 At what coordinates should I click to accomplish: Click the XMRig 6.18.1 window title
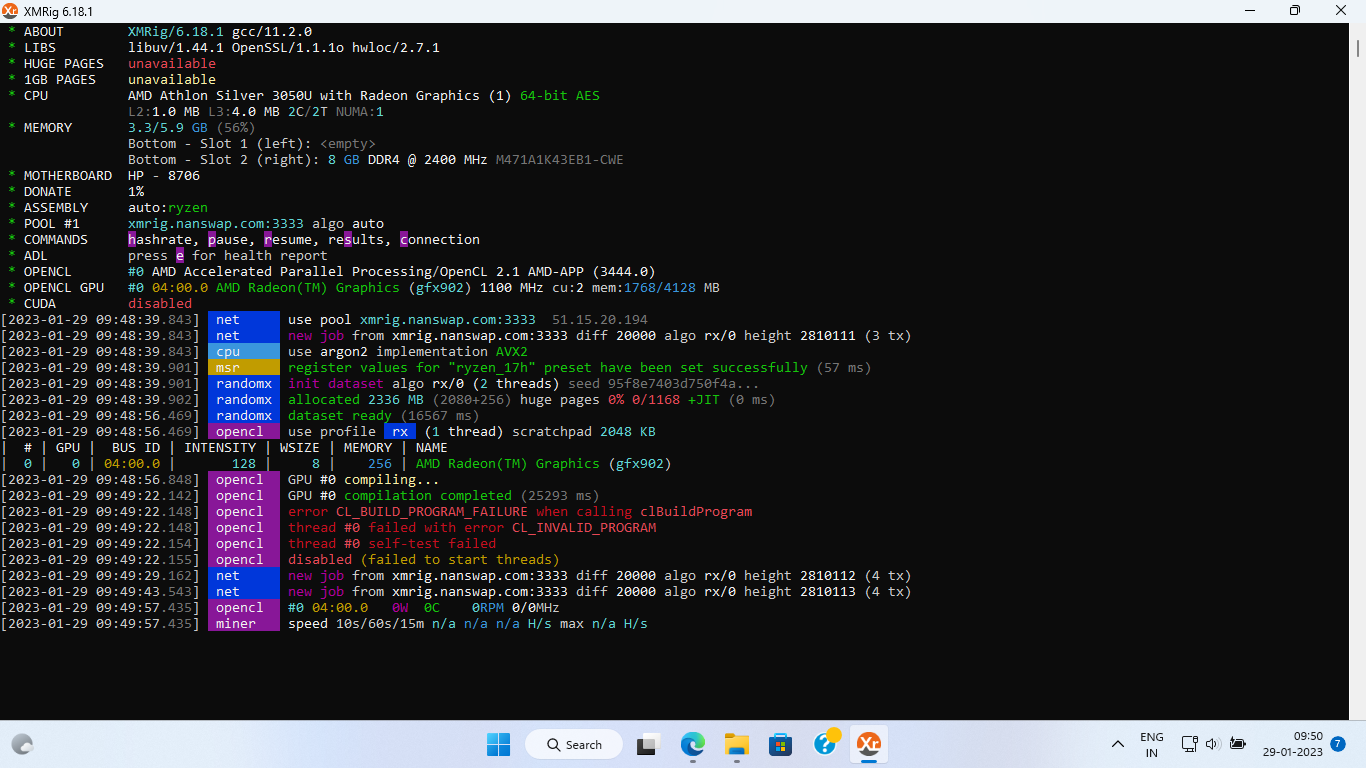(x=60, y=11)
